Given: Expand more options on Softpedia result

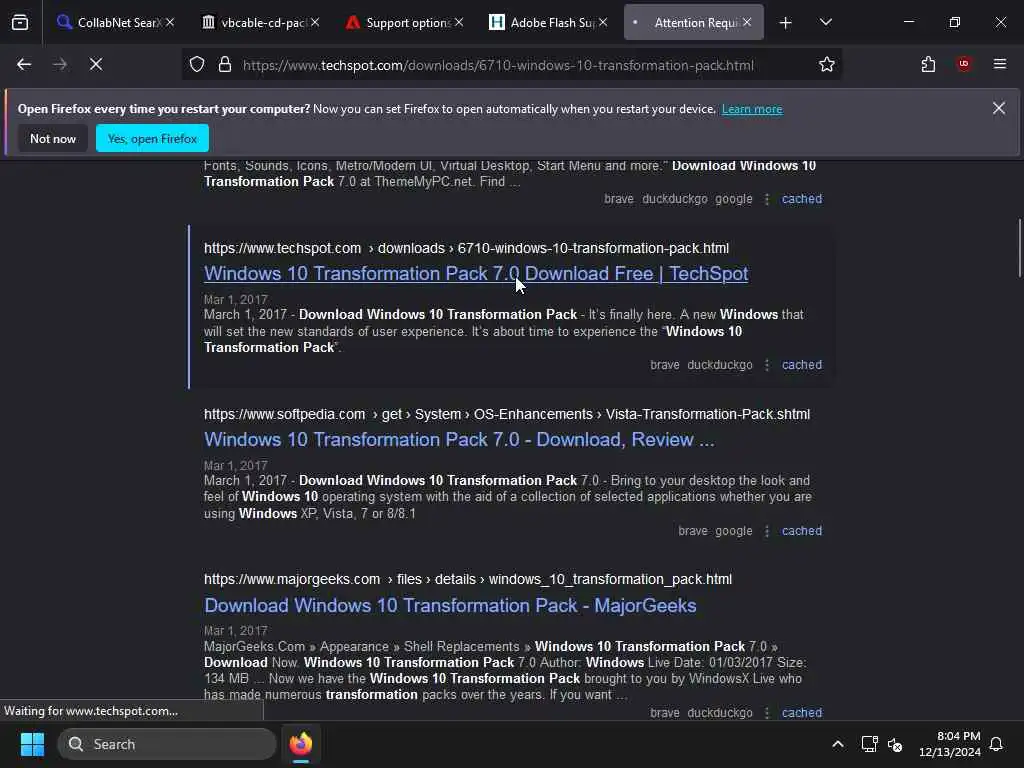Looking at the screenshot, I should [767, 530].
